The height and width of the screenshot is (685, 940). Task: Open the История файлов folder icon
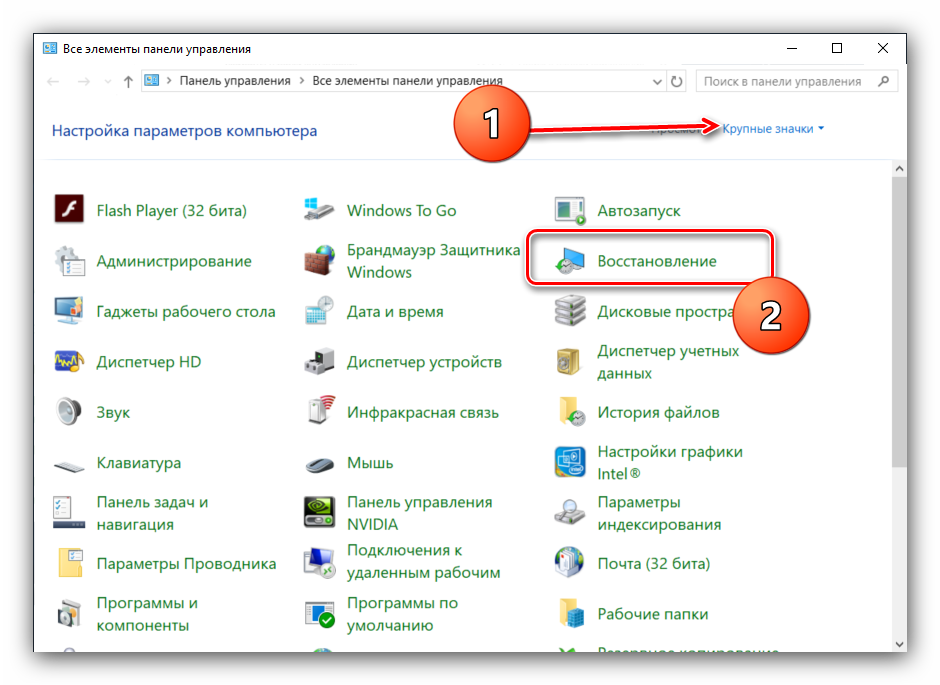coord(571,411)
